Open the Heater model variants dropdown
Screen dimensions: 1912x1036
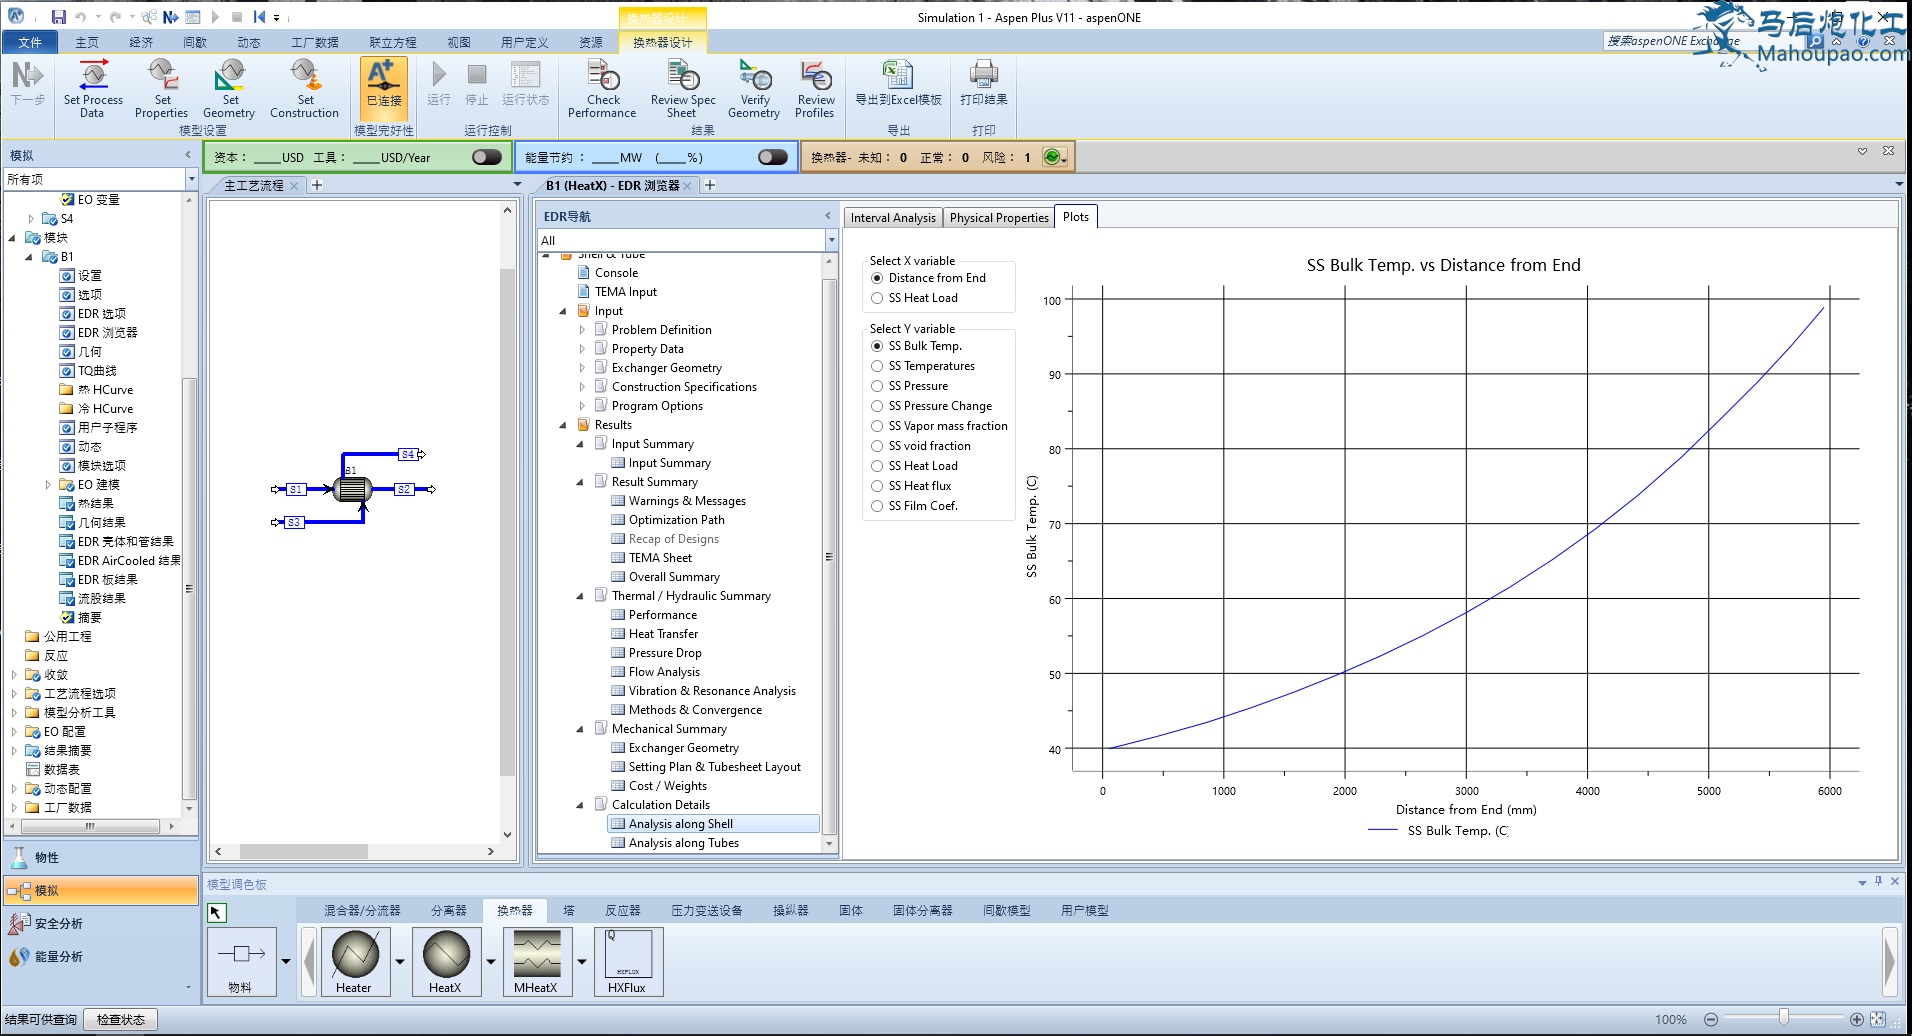[400, 962]
